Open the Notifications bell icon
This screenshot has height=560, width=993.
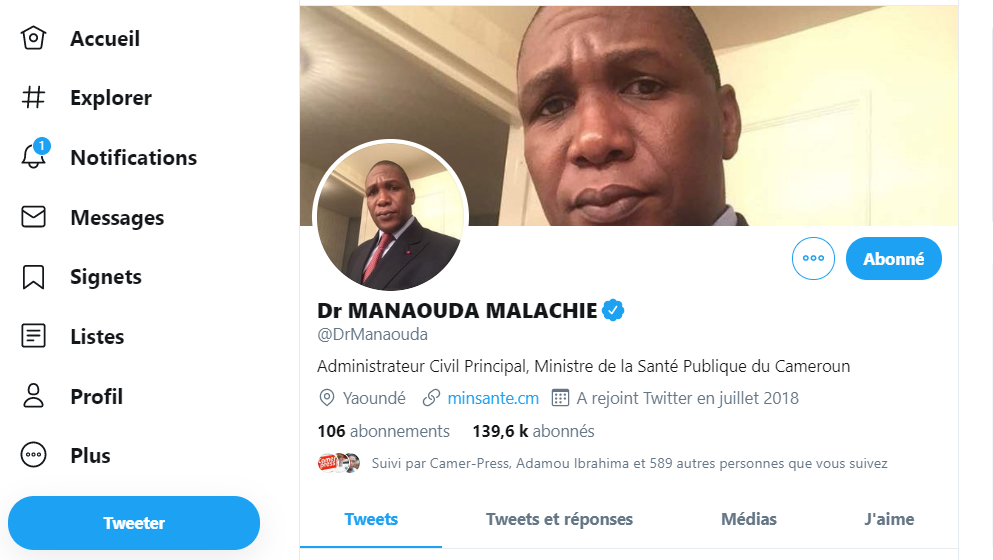point(34,155)
